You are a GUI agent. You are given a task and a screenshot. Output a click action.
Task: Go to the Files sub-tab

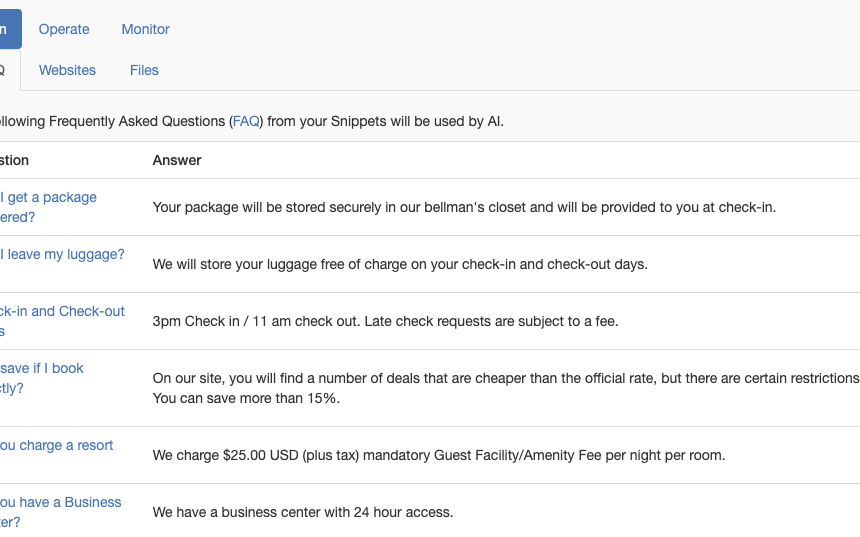(144, 70)
